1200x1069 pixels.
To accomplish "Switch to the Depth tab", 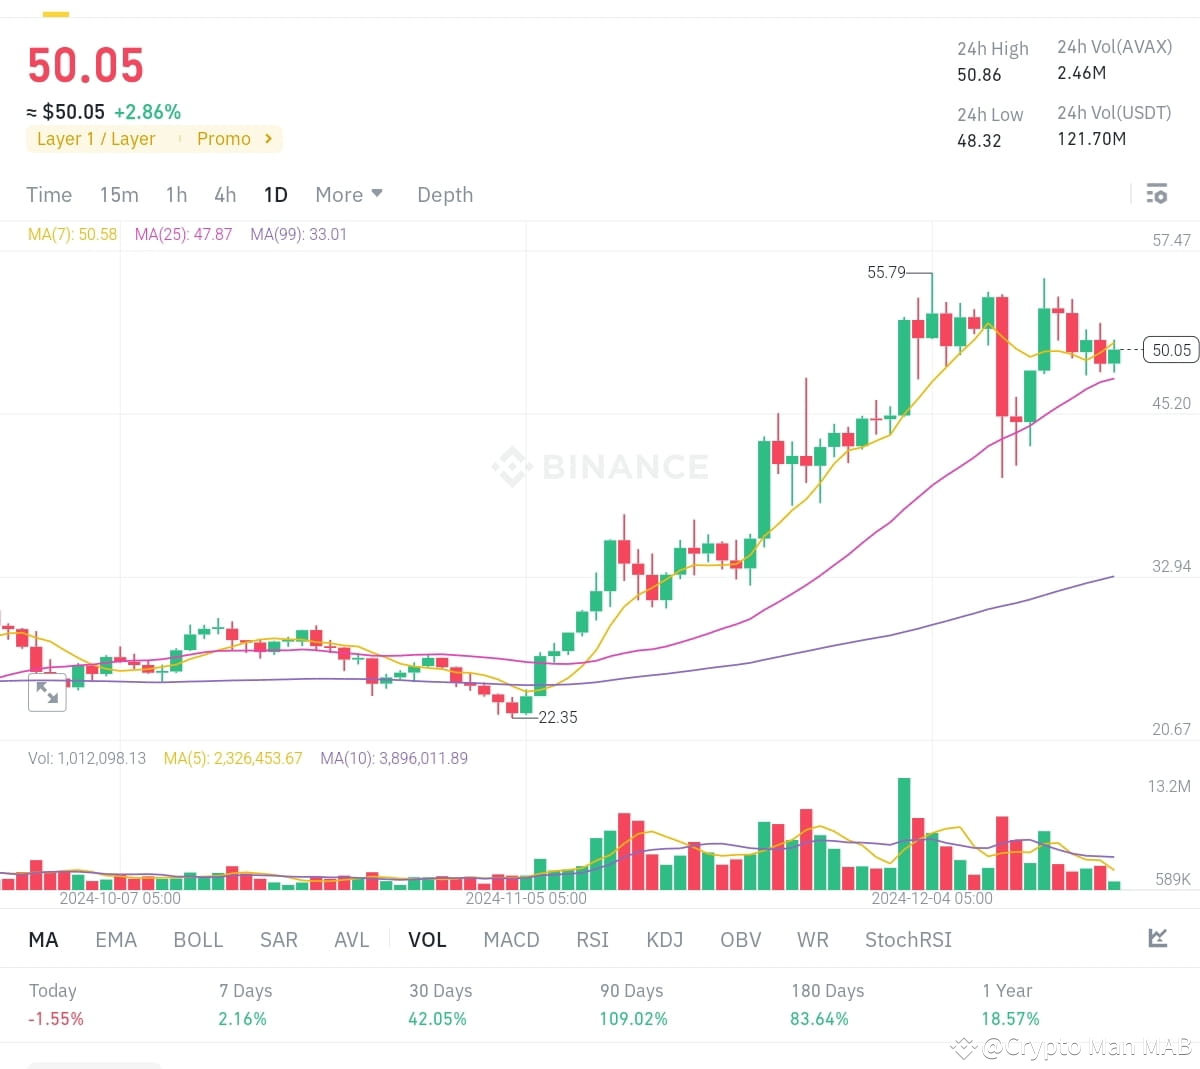I will pos(444,194).
